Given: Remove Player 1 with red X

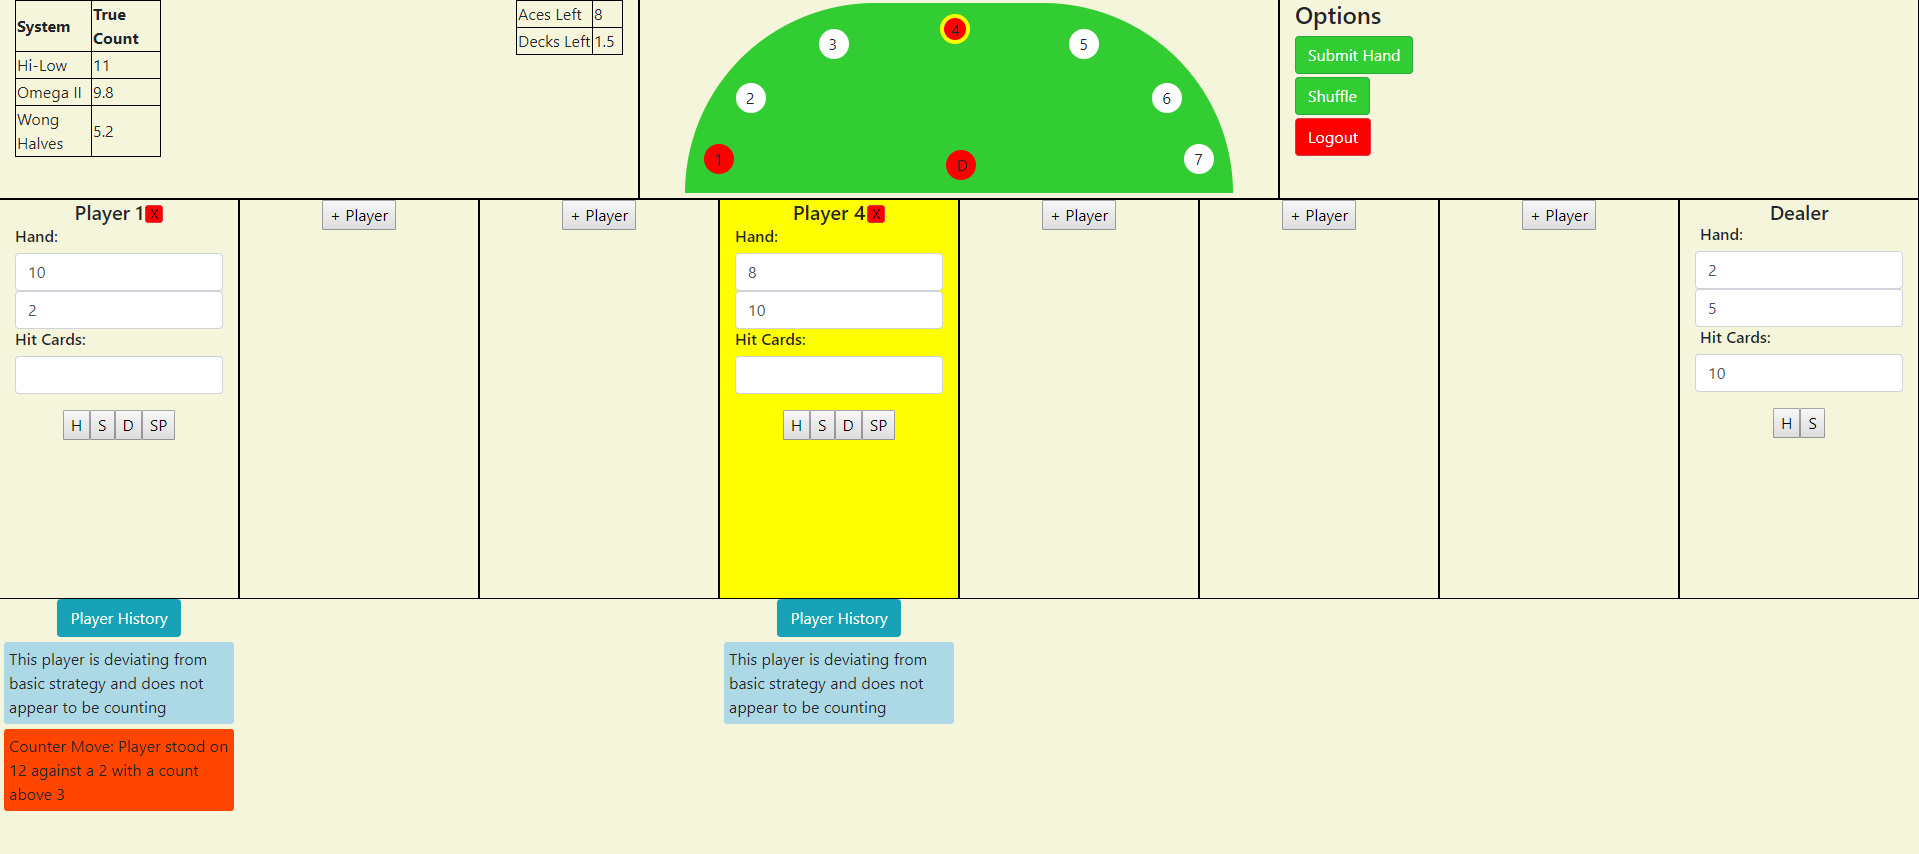Looking at the screenshot, I should pyautogui.click(x=154, y=215).
